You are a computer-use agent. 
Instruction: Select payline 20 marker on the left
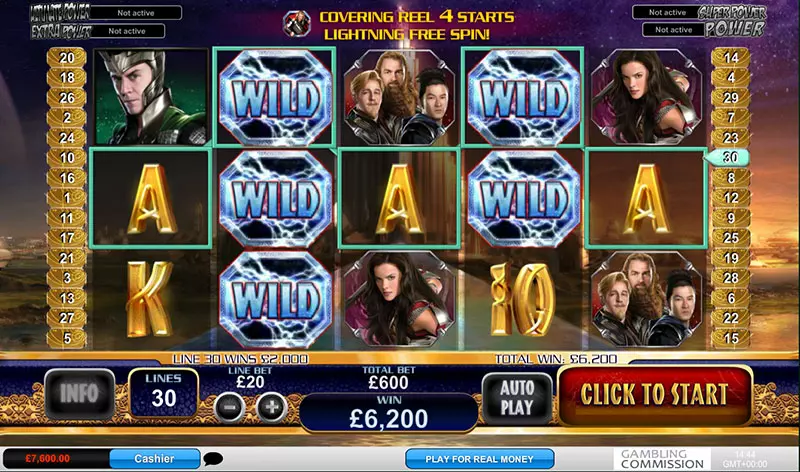[67, 58]
